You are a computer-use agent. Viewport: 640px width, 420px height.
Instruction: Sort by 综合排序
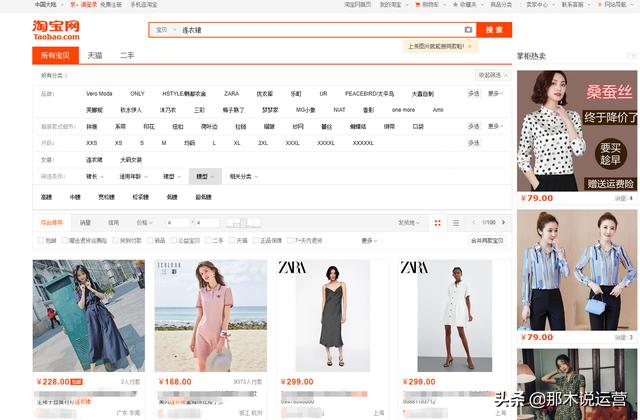(x=52, y=223)
